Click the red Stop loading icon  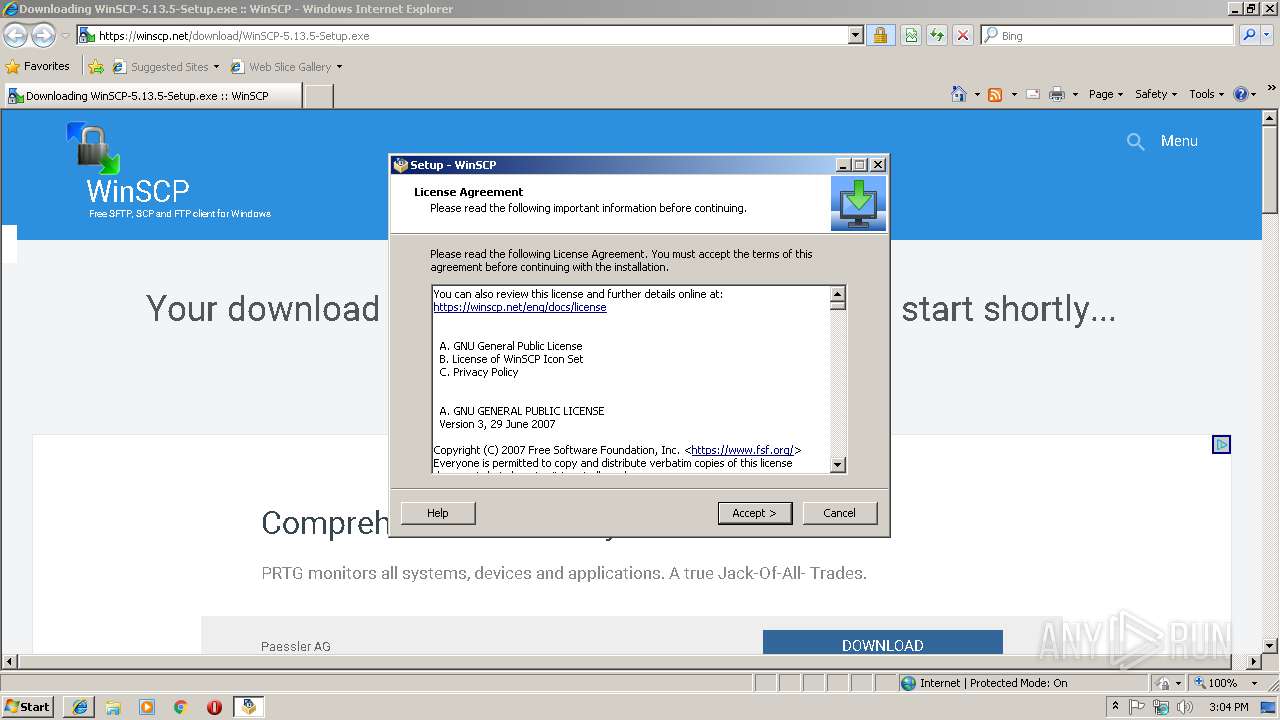point(963,35)
